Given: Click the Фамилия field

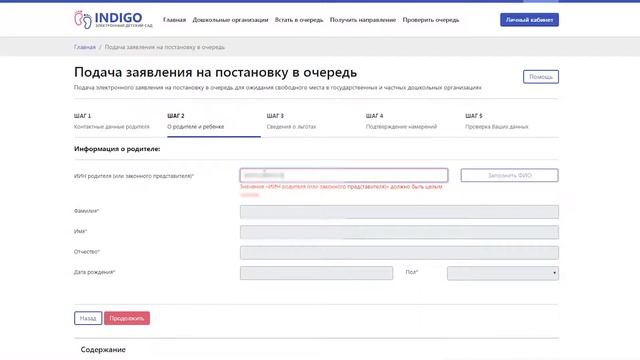Looking at the screenshot, I should (x=399, y=212).
